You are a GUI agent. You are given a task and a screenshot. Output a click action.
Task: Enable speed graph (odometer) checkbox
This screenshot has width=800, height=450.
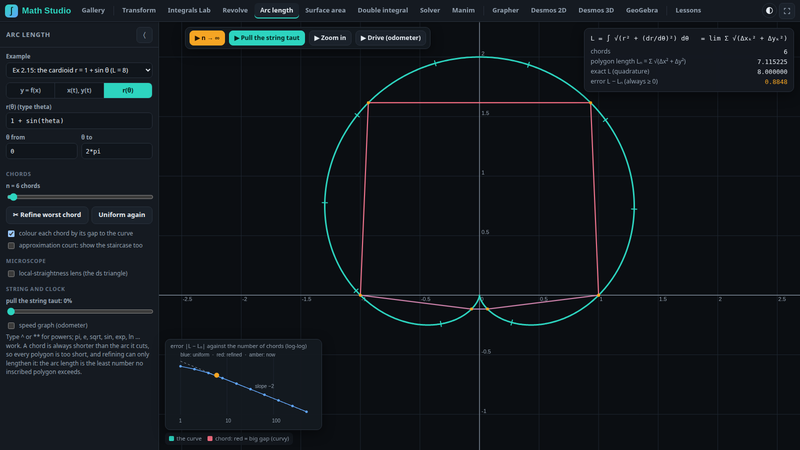(11, 326)
